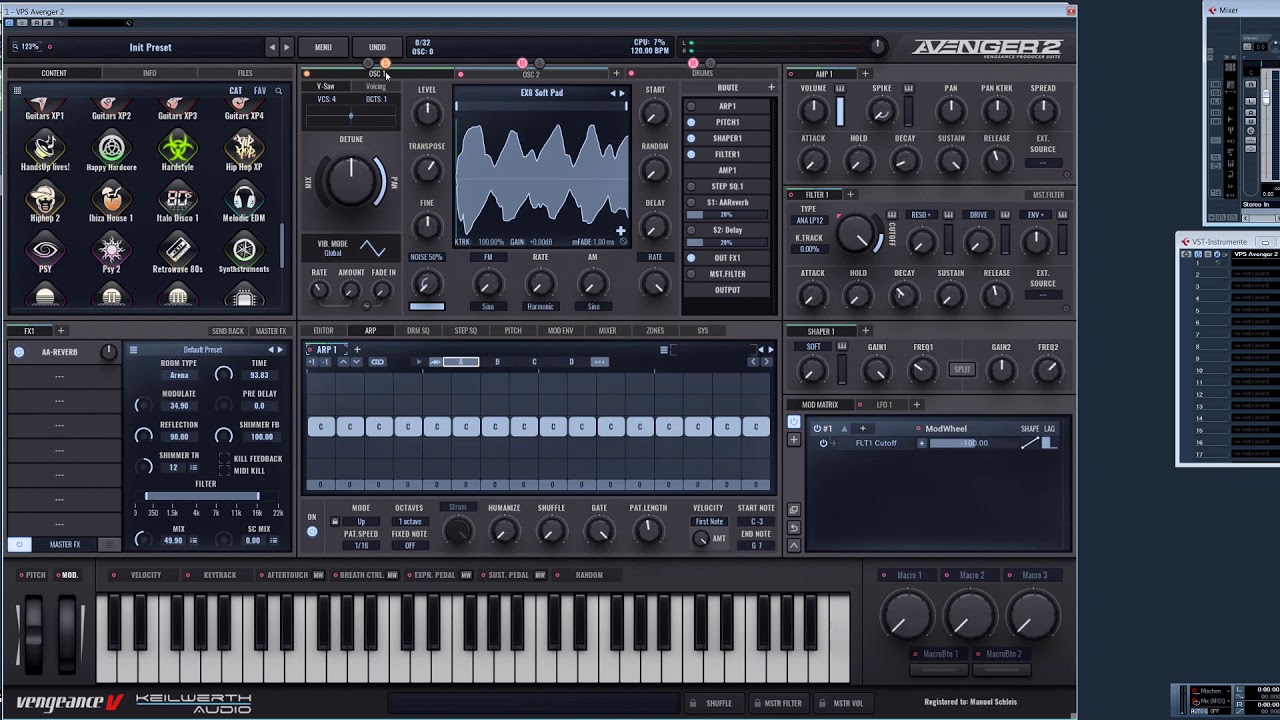Toggle the SHAPER1 route enable dot
The width and height of the screenshot is (1280, 720).
tap(691, 138)
